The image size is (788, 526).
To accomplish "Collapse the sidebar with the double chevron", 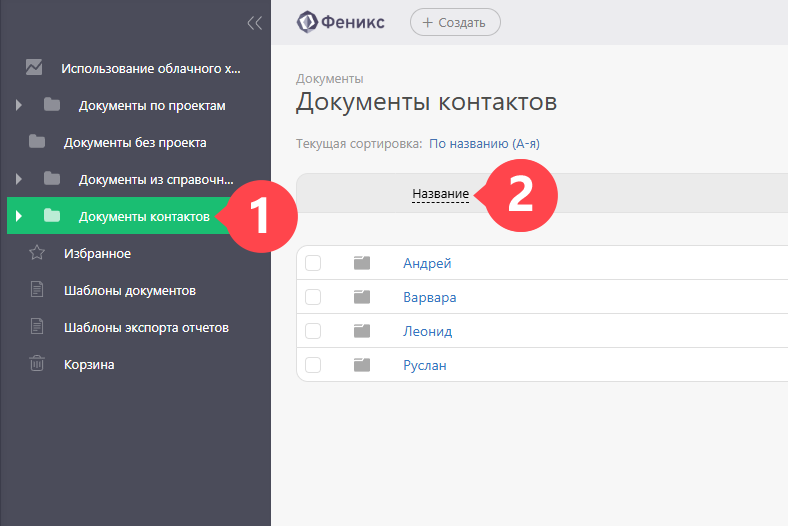I will (x=255, y=23).
